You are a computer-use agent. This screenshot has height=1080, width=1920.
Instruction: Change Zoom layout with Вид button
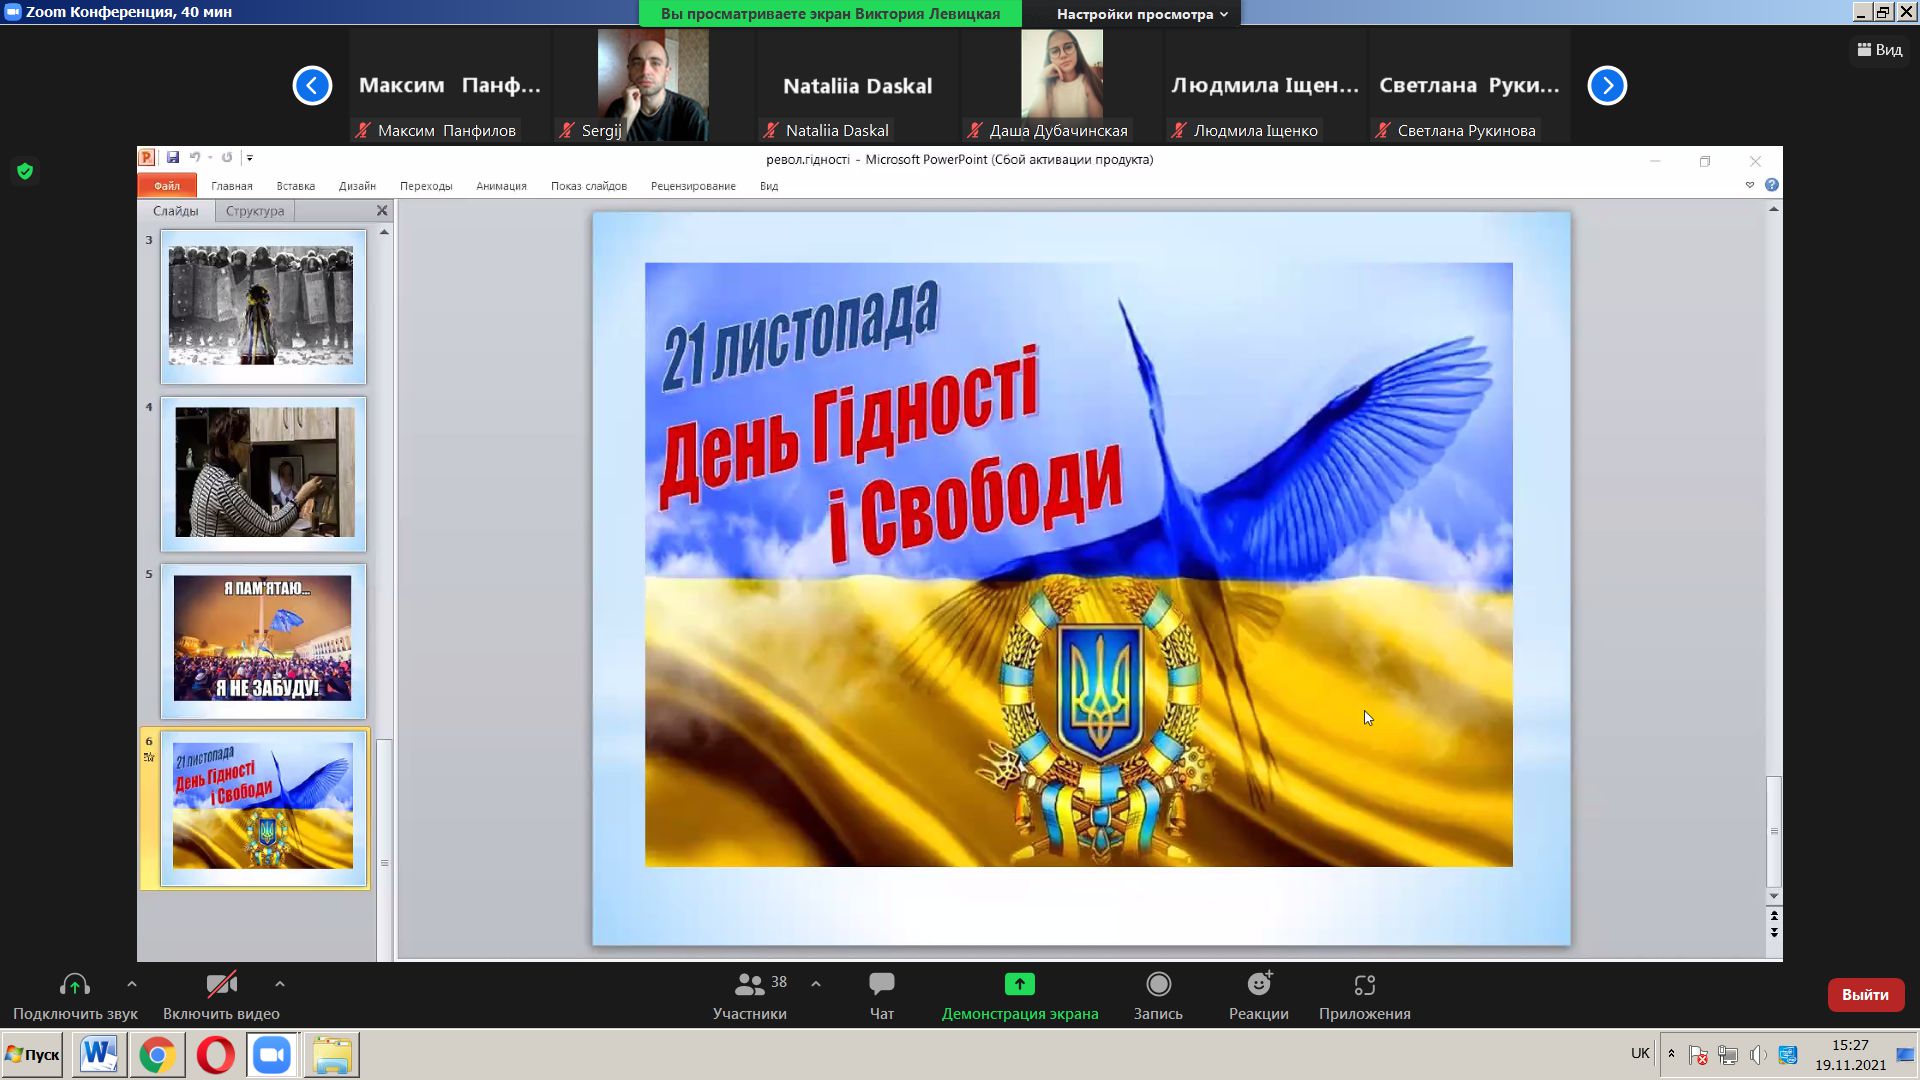1880,49
